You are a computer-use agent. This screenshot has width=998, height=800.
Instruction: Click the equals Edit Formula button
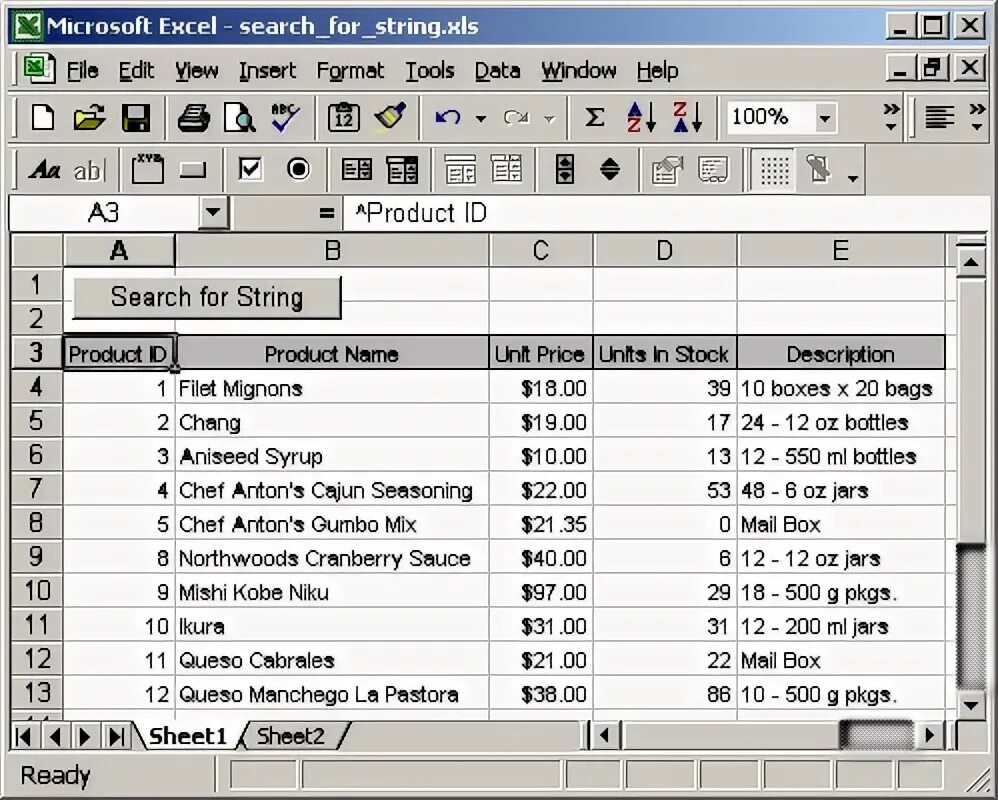(327, 213)
